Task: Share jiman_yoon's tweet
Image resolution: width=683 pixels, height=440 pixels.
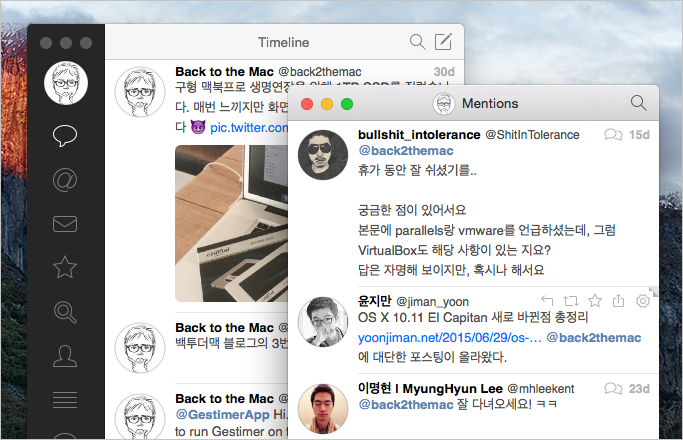Action: tap(619, 300)
